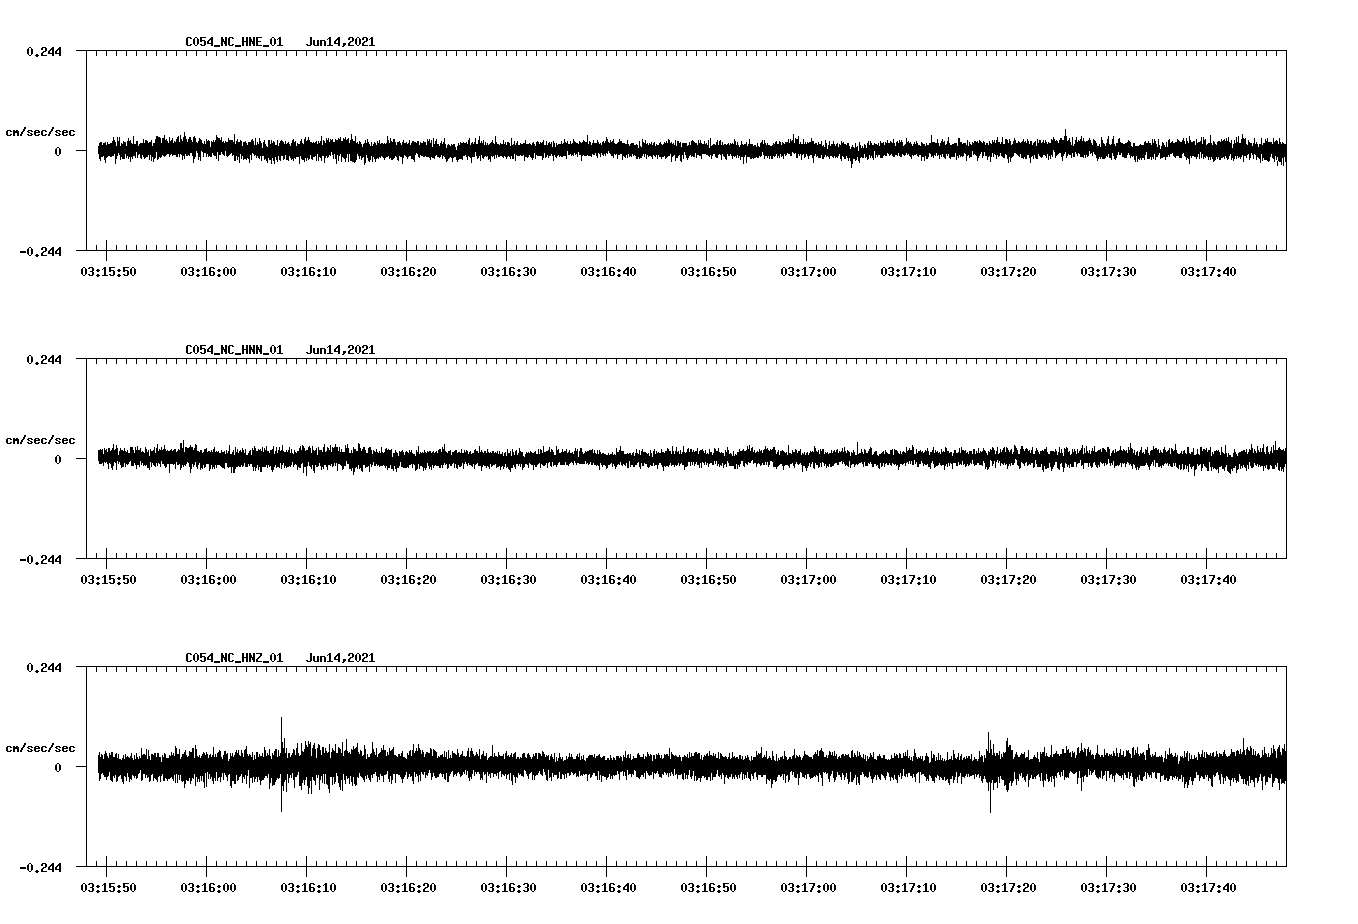Click the cm/sec/sec unit label on HNZ plot
Screen dimensions: 1358x924
point(40,749)
